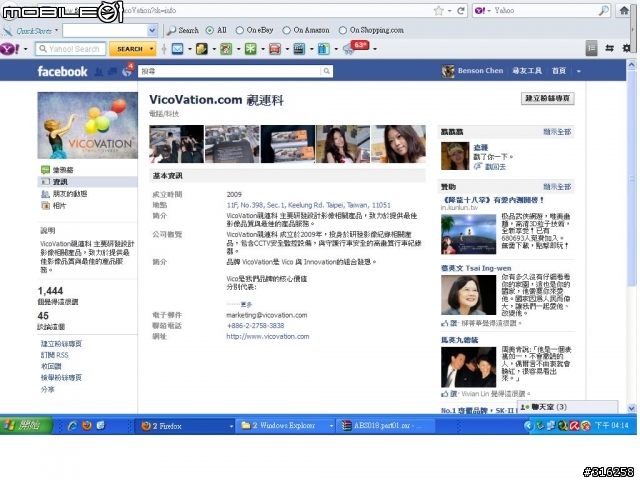Open Facebook messages icon

[113, 72]
